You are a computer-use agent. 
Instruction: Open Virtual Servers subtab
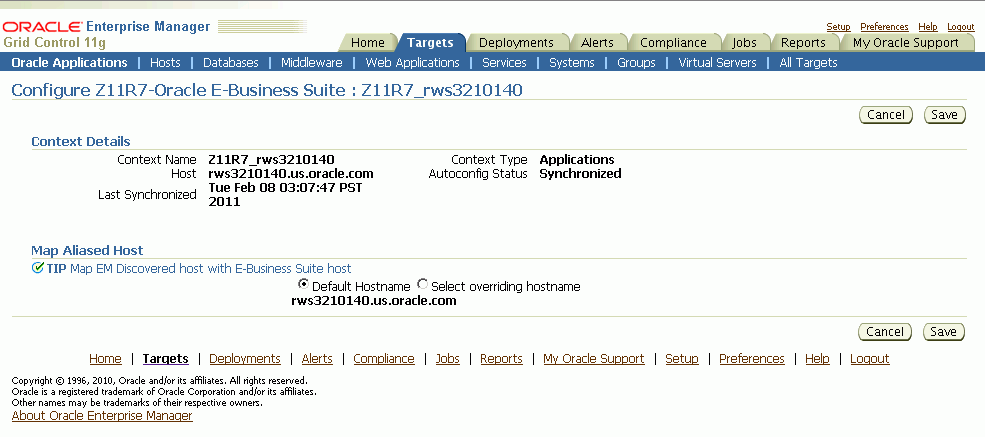click(717, 63)
